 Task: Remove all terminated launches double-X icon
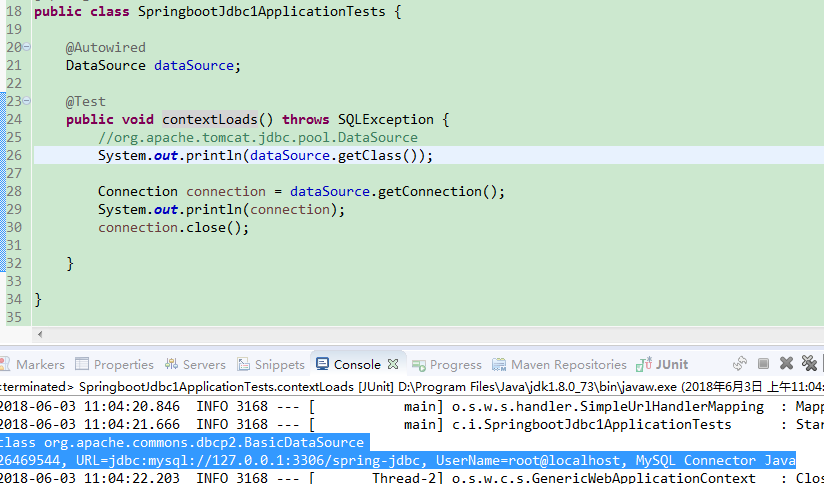click(x=809, y=363)
